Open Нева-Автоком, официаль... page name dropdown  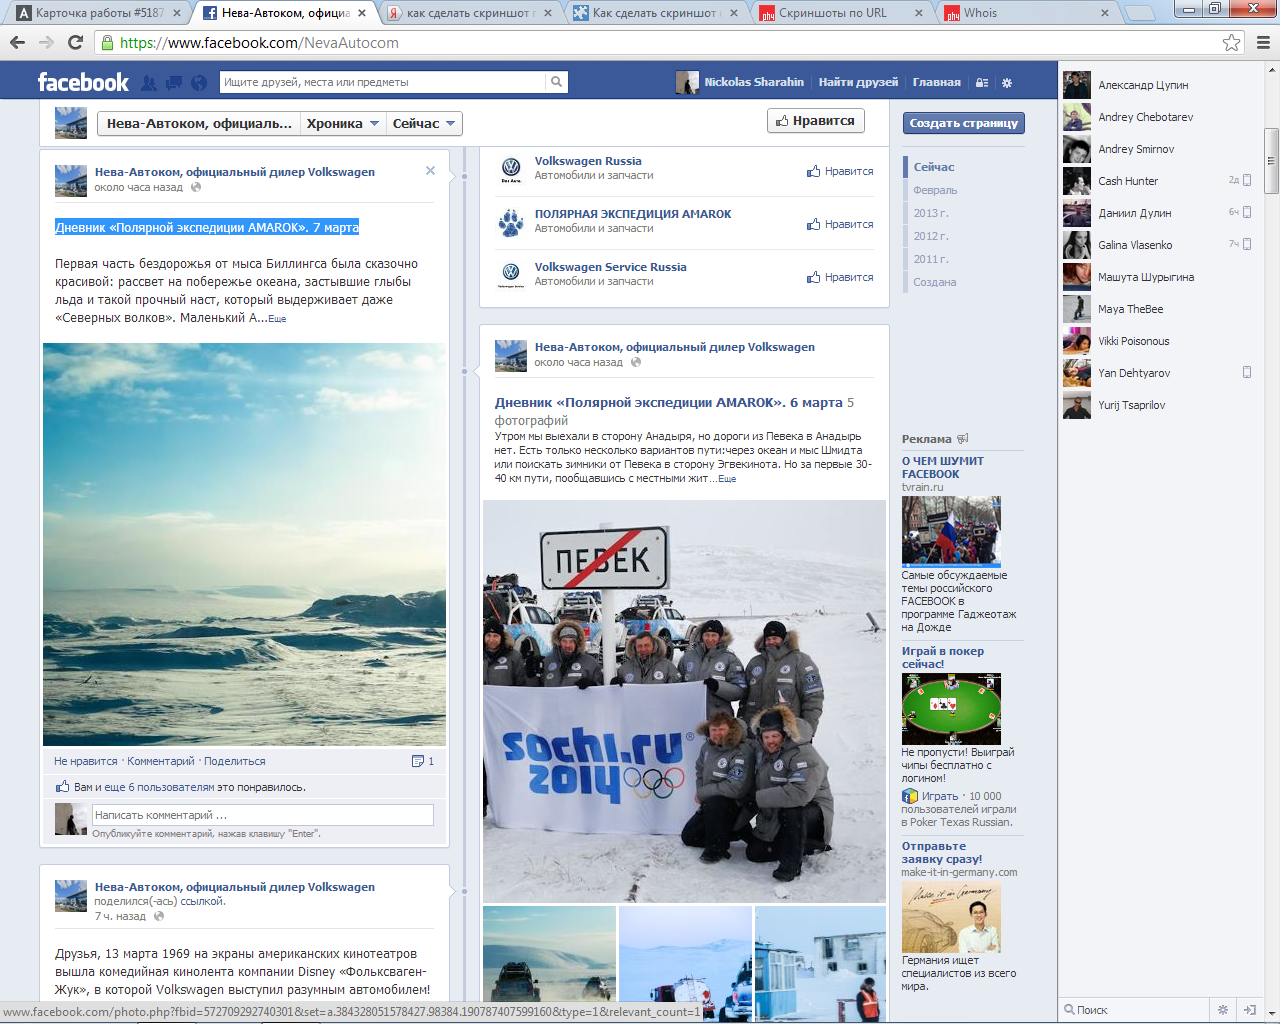(x=199, y=124)
